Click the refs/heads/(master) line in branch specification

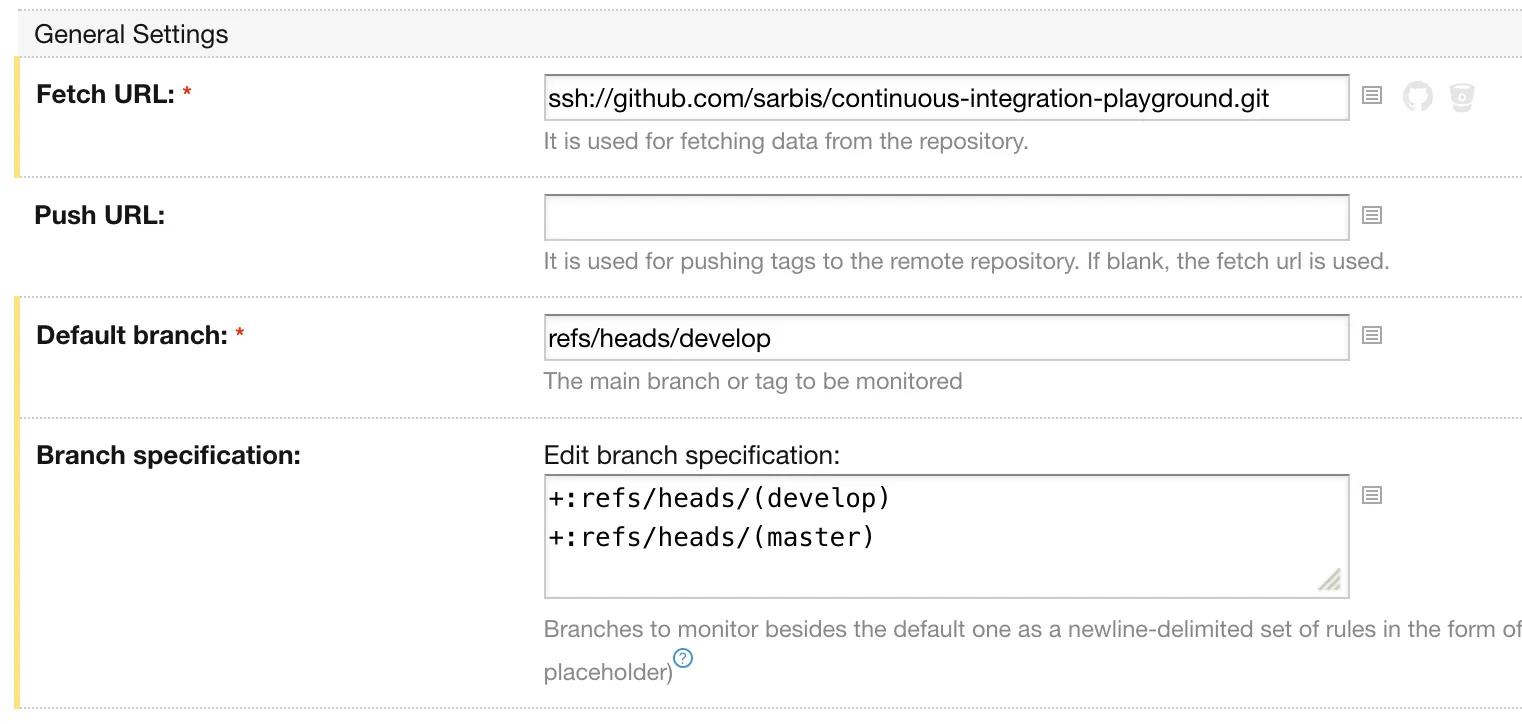click(711, 537)
